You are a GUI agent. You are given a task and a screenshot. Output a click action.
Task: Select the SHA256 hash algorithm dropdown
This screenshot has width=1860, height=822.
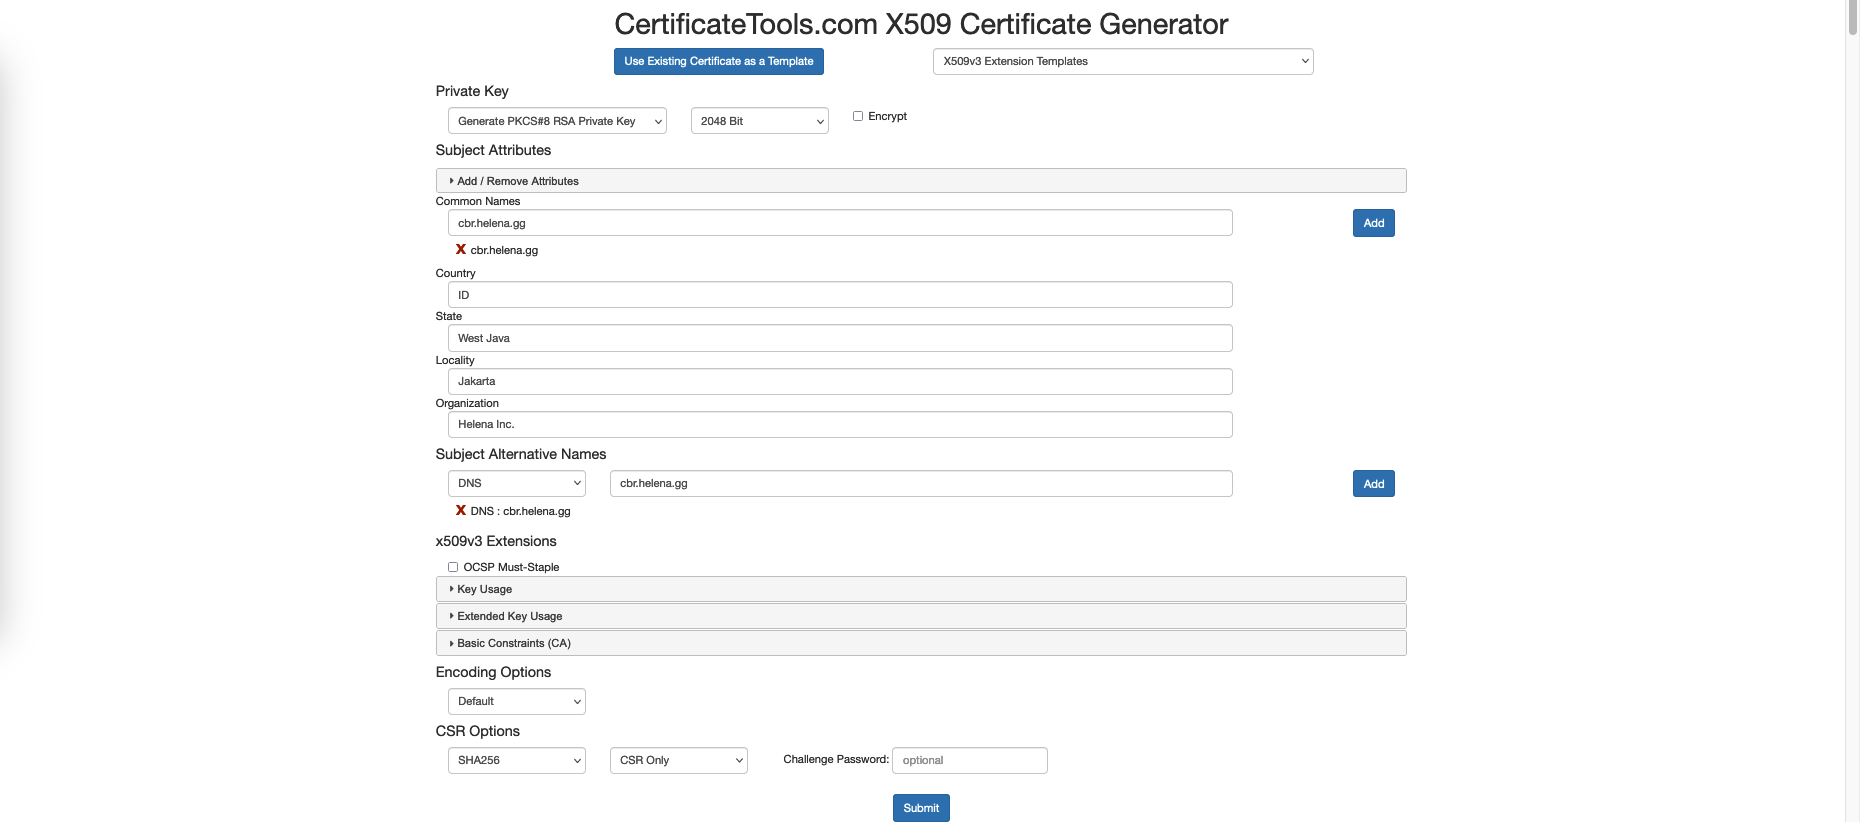[516, 761]
